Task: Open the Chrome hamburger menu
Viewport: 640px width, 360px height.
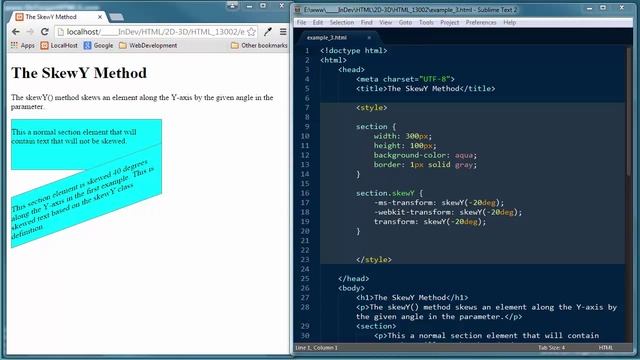Action: tap(283, 31)
